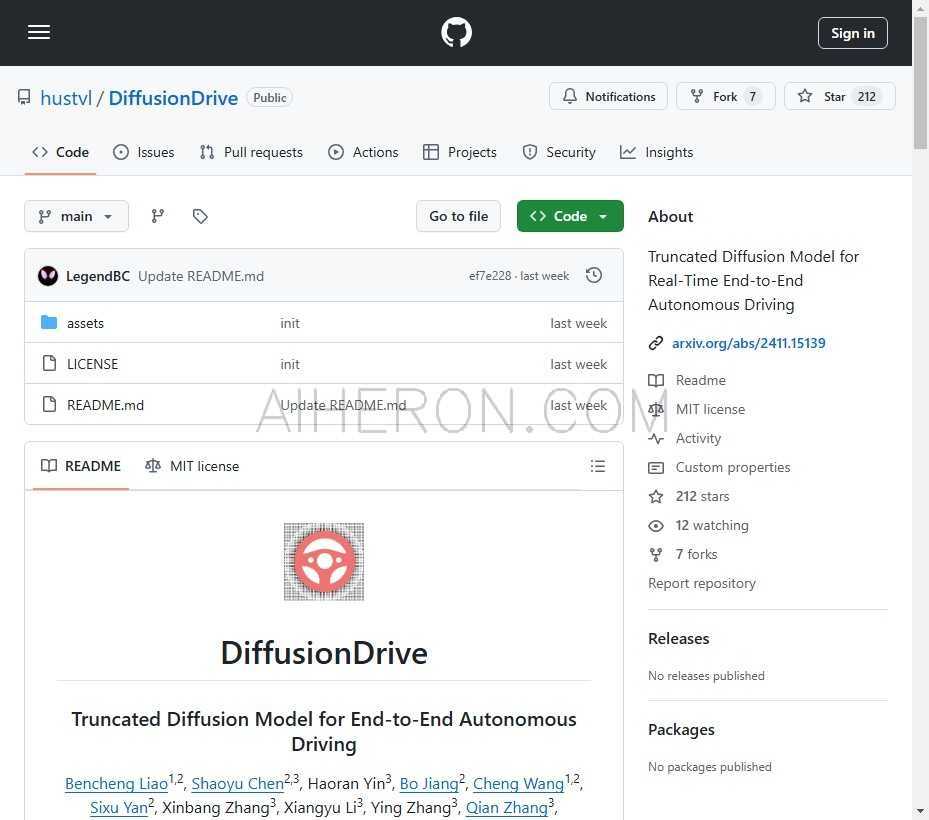
Task: Open Sixu Yan author link
Action: click(x=118, y=808)
